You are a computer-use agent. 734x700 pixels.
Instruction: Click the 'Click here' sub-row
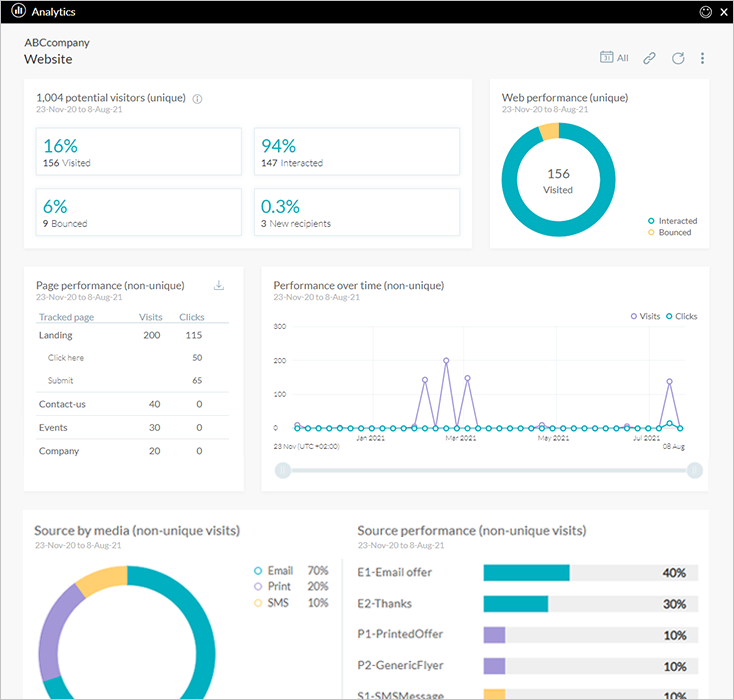132,358
